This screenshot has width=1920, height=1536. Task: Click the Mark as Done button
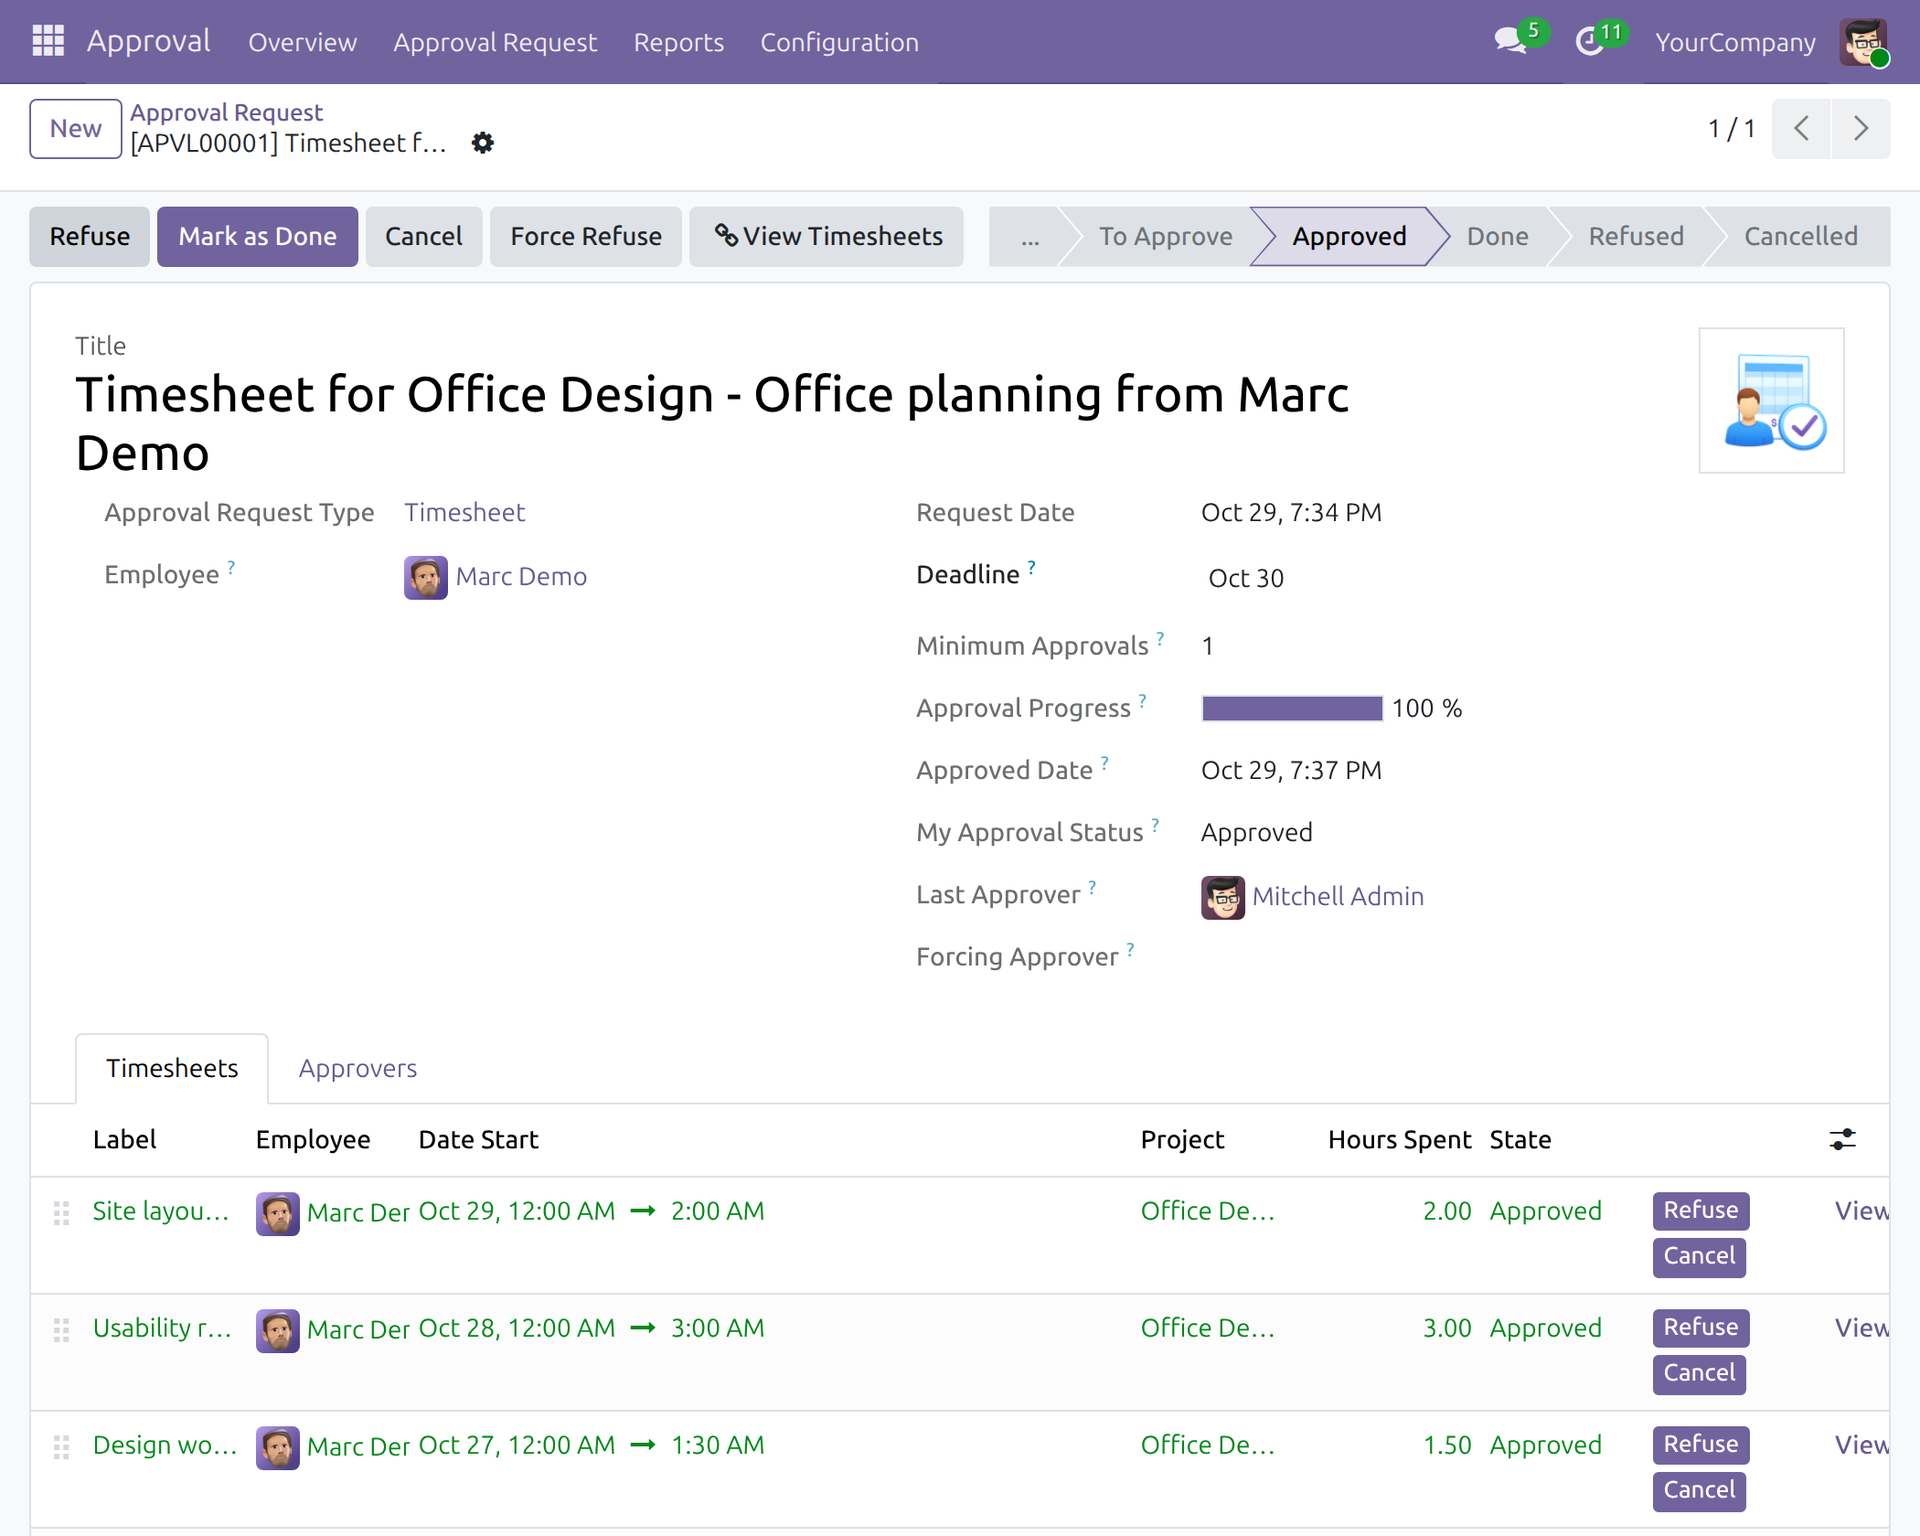coord(257,237)
